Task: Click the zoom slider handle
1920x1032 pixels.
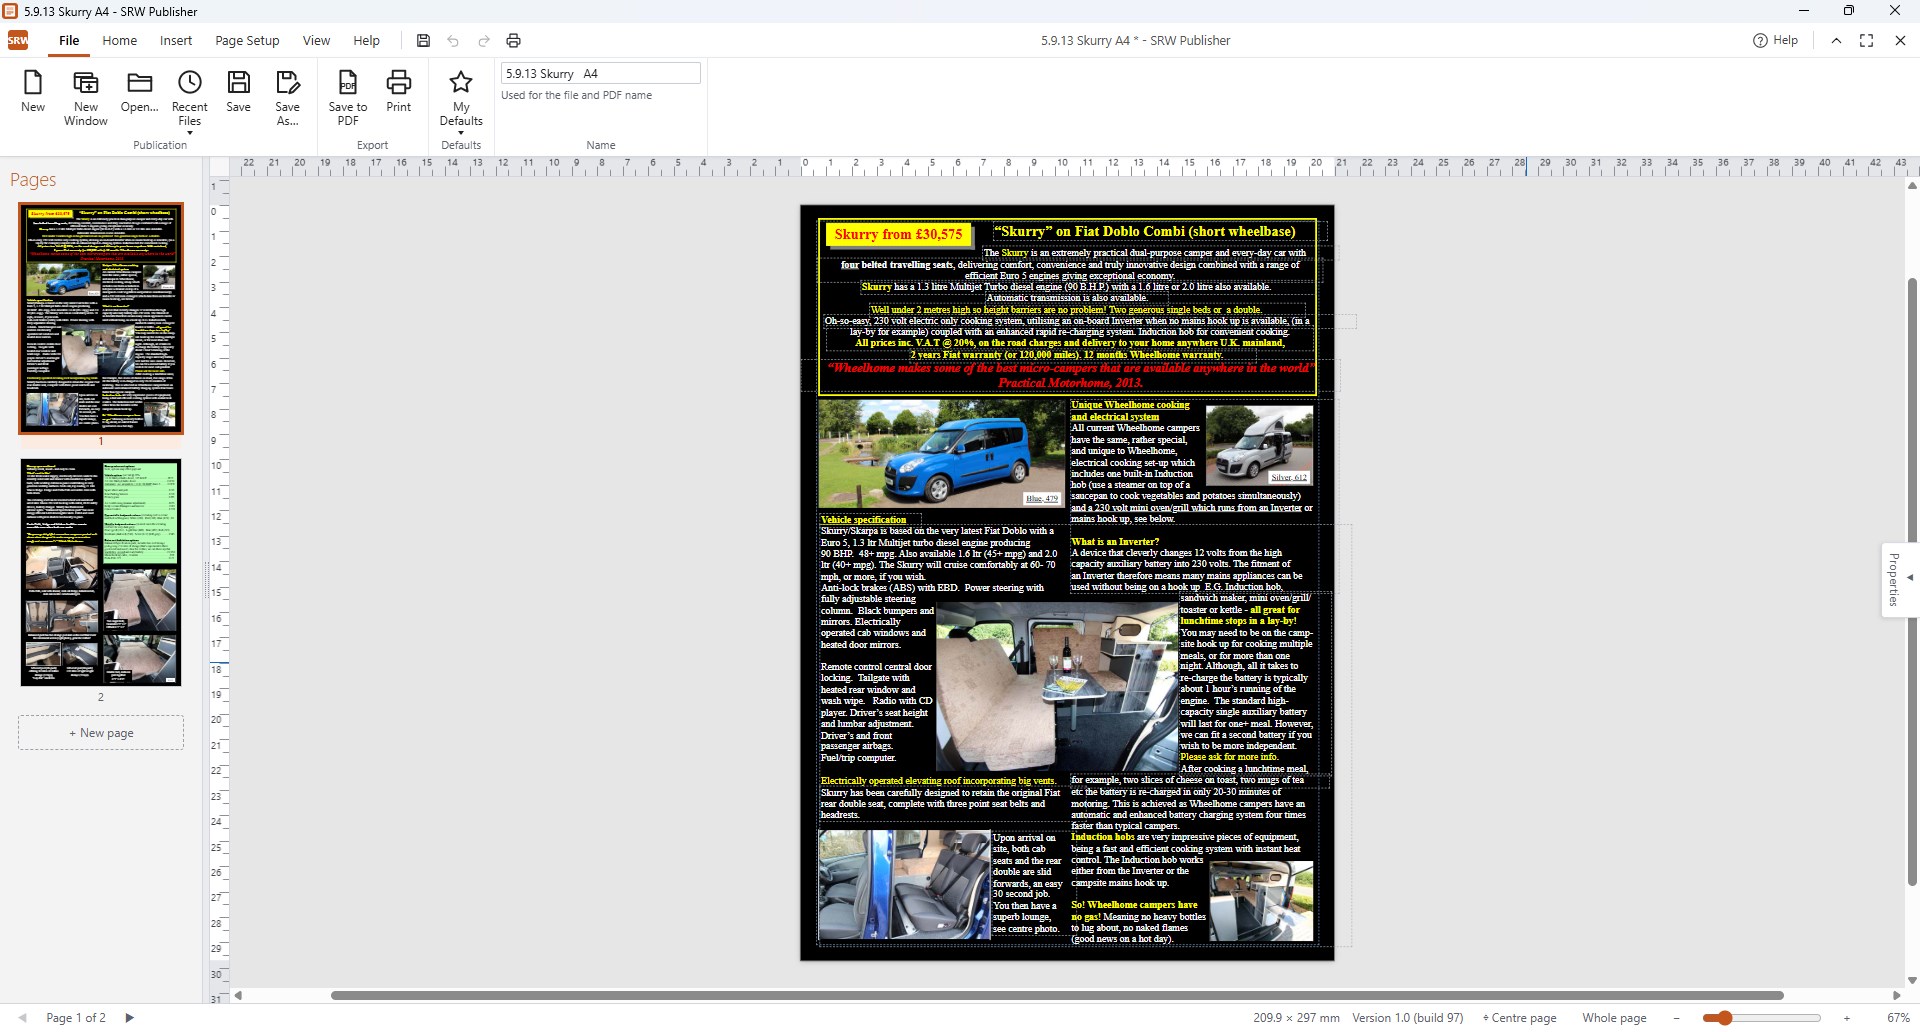Action: tap(1724, 1018)
